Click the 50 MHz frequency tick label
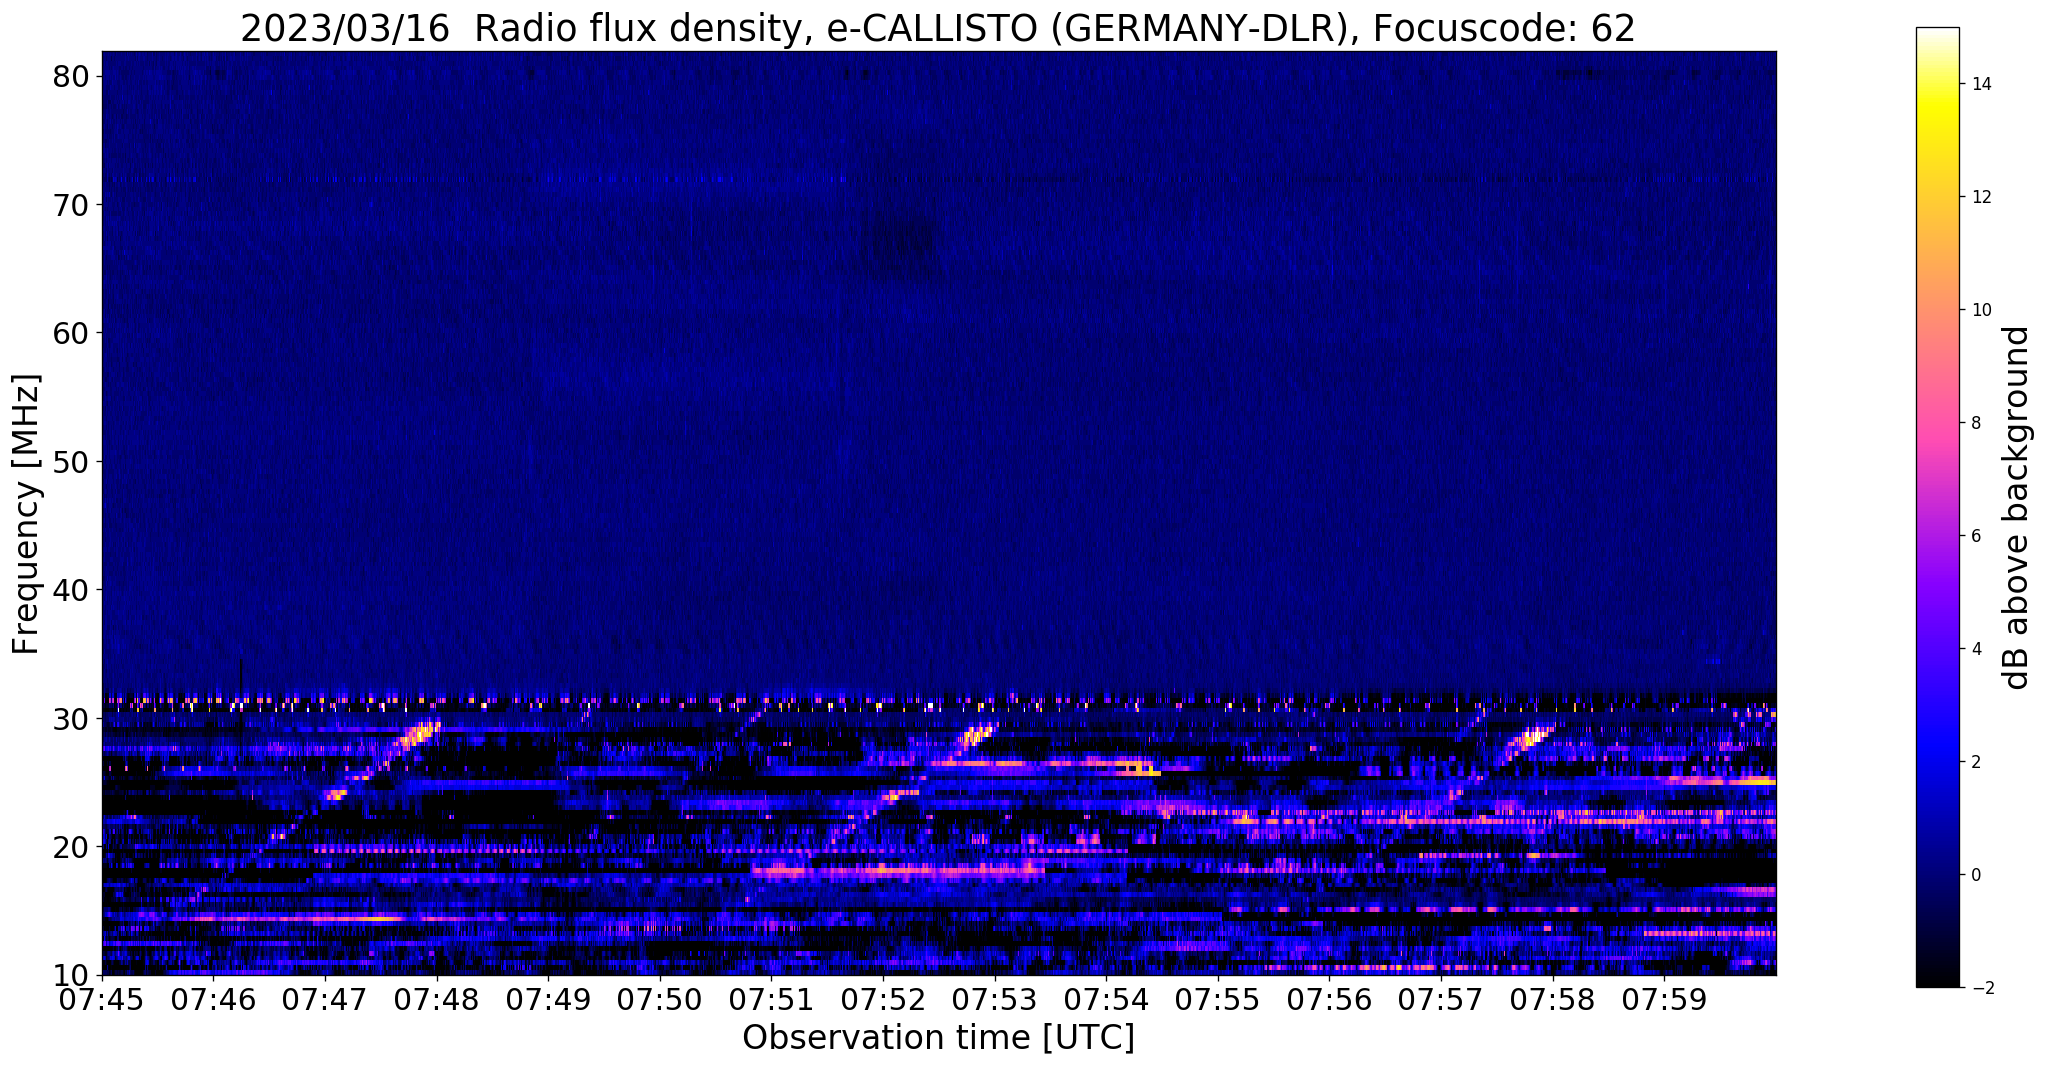 72,462
